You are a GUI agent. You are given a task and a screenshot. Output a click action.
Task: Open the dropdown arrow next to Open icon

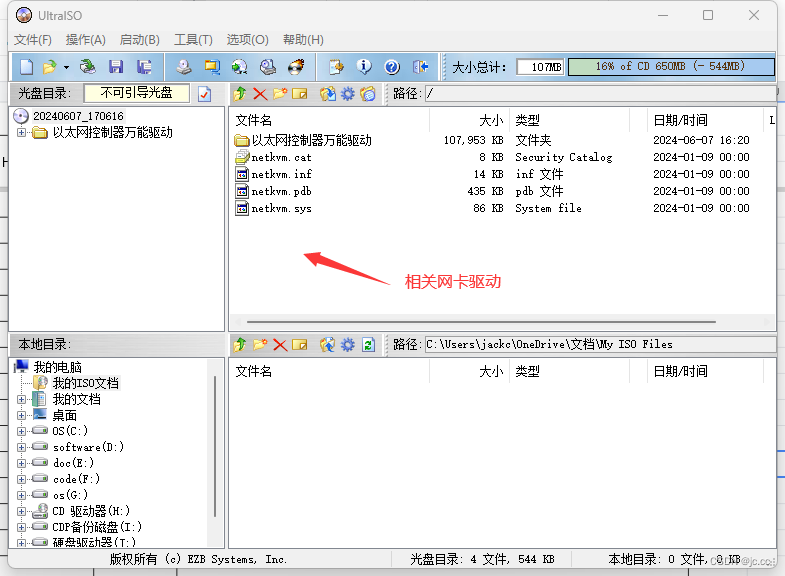point(66,67)
